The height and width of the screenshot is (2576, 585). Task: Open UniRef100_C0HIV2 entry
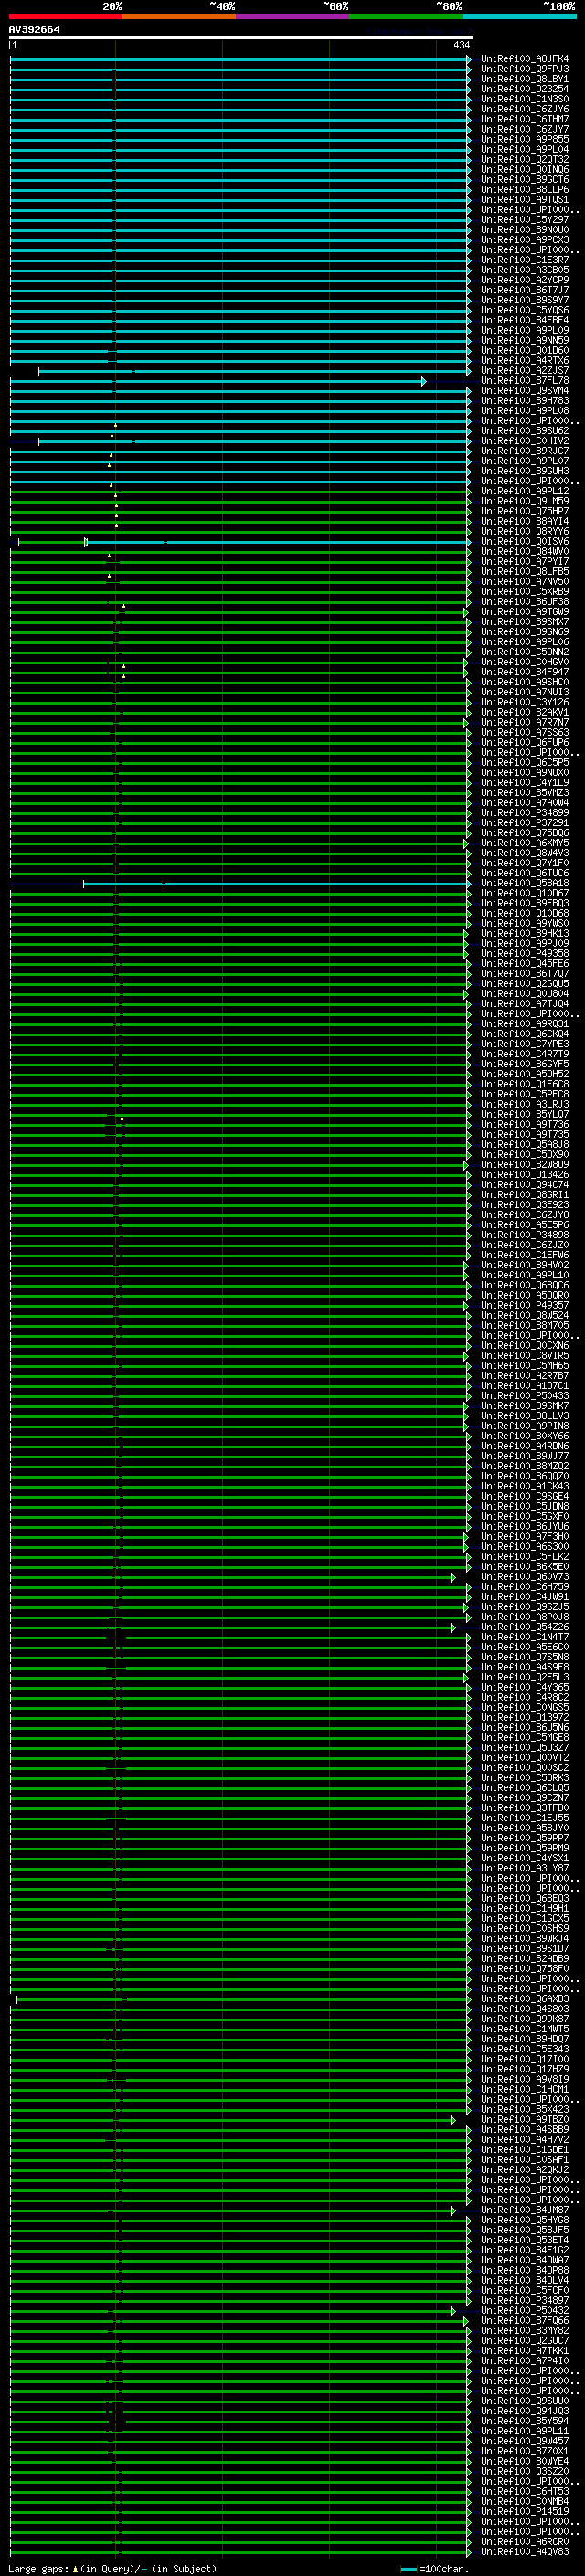pyautogui.click(x=525, y=441)
